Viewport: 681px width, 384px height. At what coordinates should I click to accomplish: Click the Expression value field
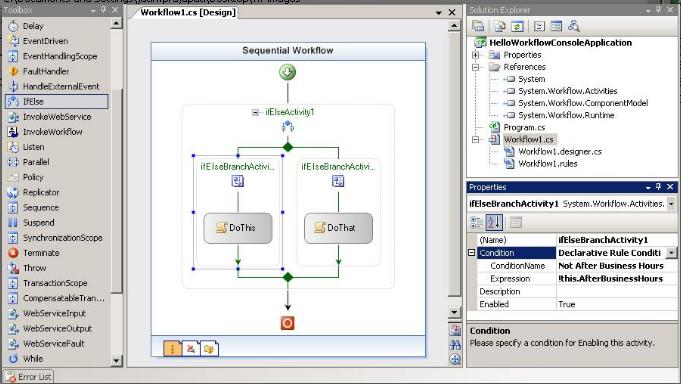coord(616,279)
